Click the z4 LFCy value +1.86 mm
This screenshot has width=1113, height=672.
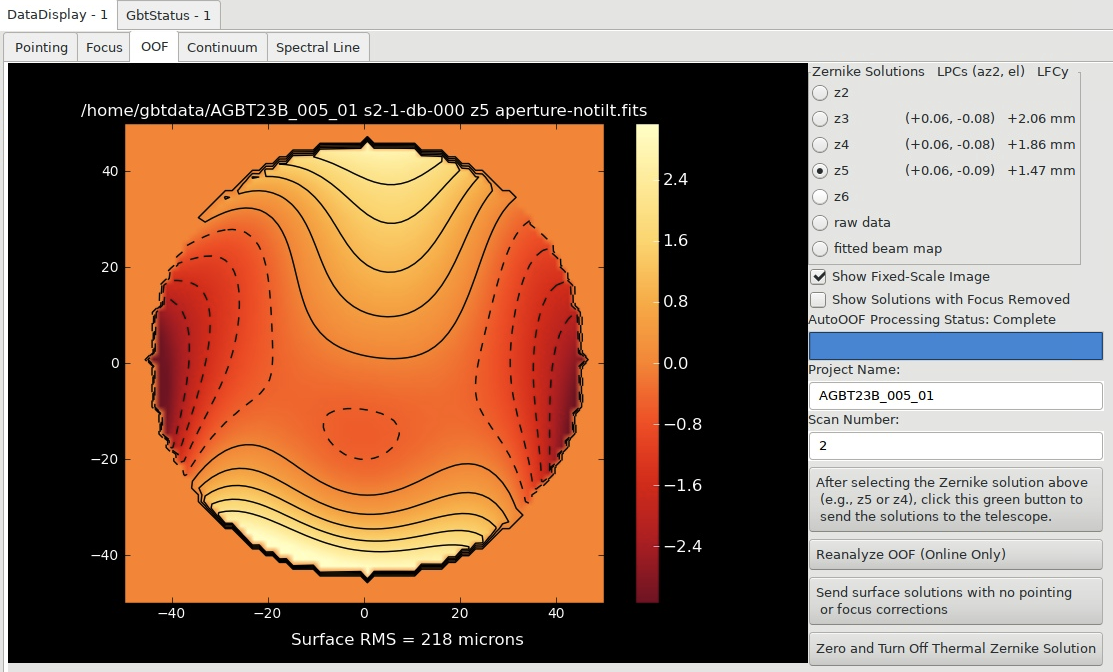(1041, 145)
